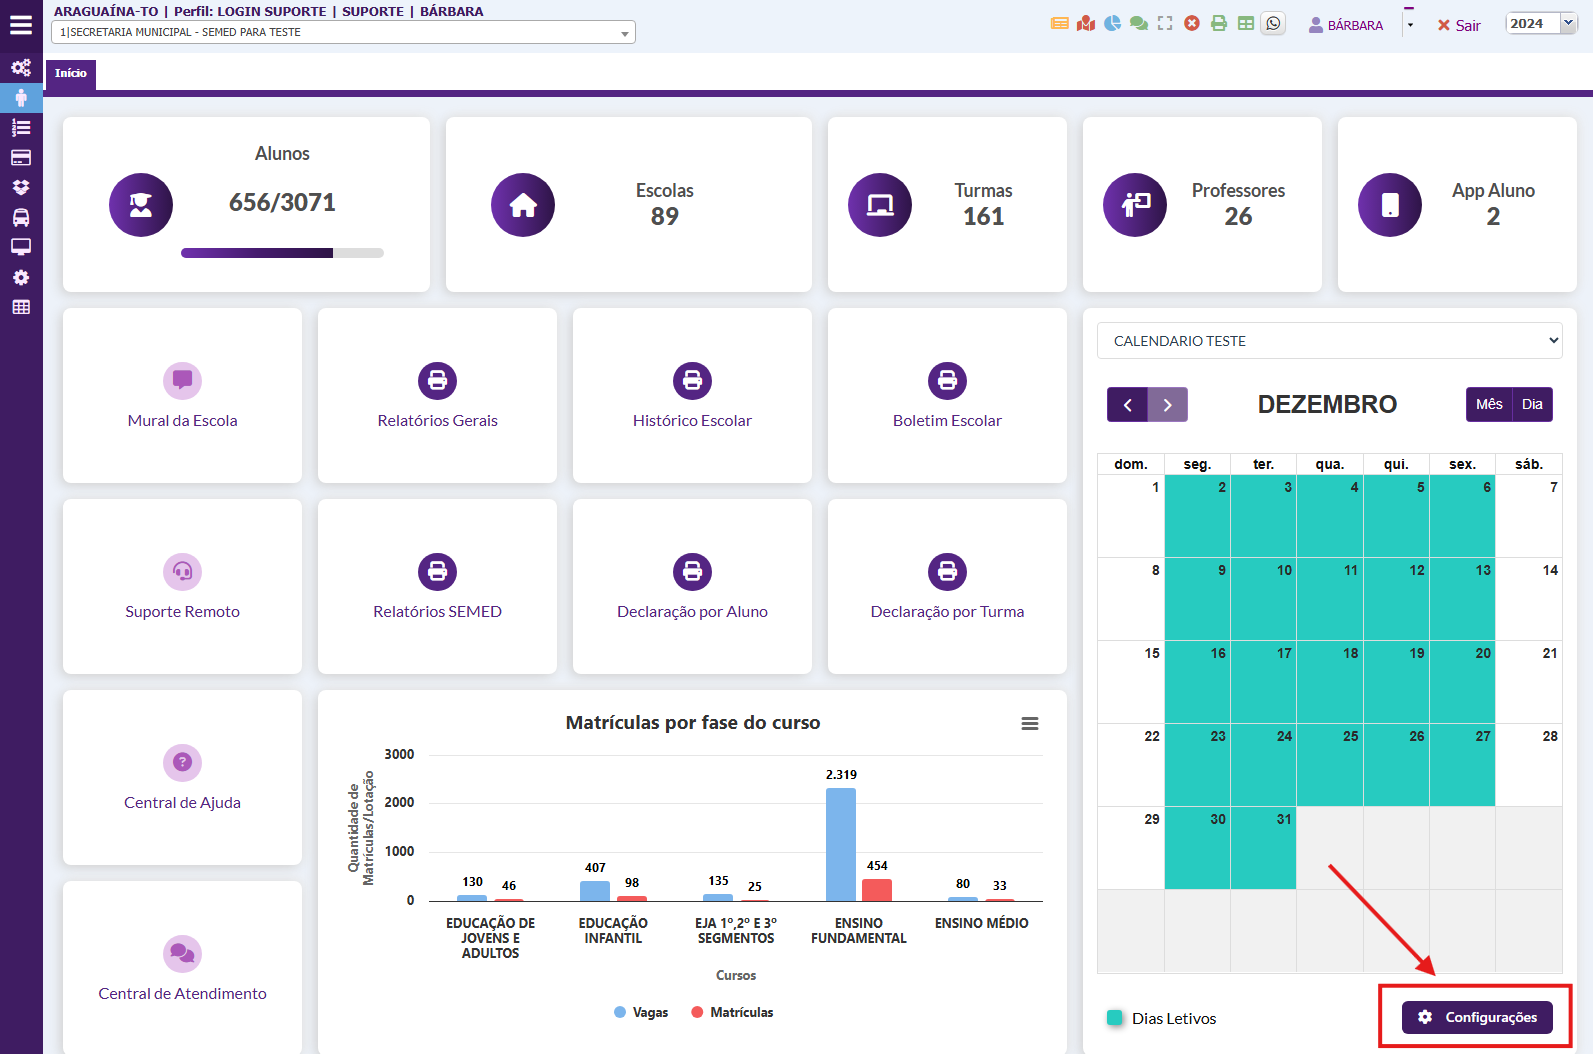Open the chart hamburger context menu
This screenshot has height=1054, width=1593.
[x=1029, y=724]
